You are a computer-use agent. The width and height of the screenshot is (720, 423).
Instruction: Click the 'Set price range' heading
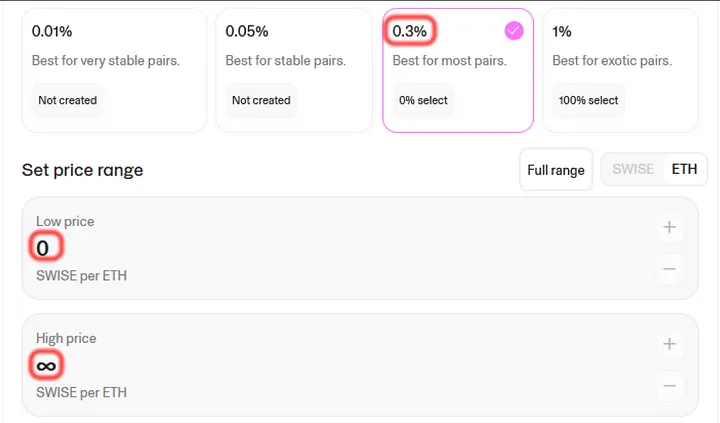pos(82,170)
